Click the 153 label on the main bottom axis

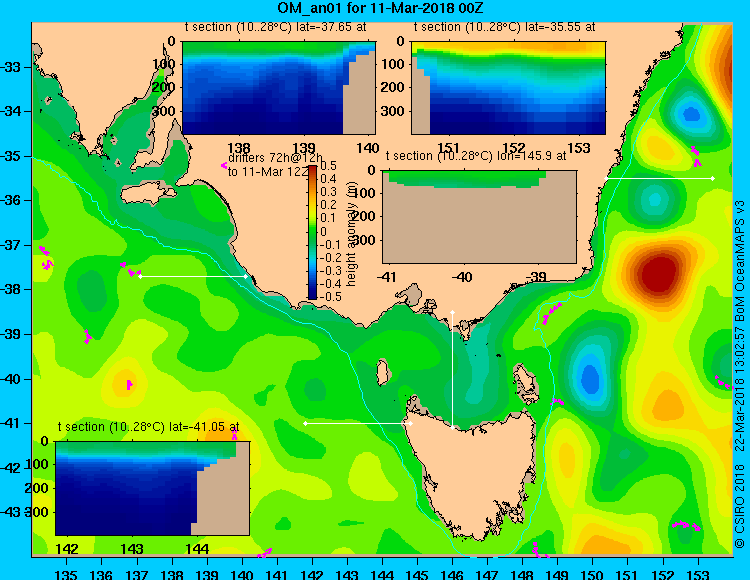[x=697, y=574]
